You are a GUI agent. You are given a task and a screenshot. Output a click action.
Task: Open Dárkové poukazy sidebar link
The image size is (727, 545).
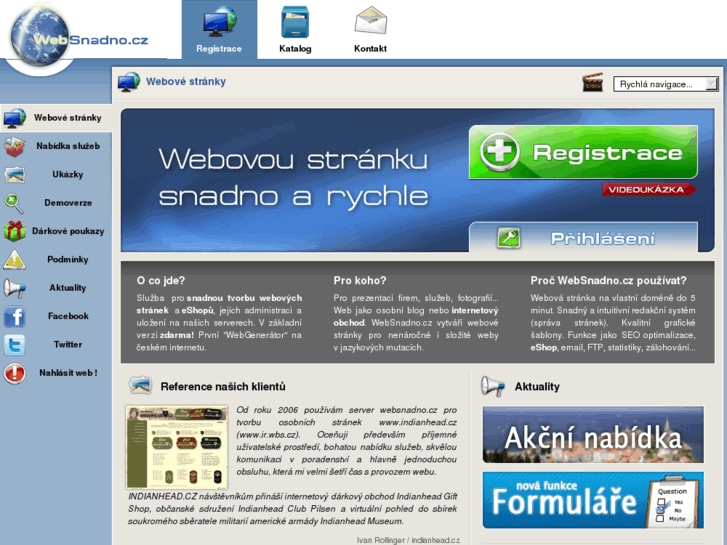[68, 231]
